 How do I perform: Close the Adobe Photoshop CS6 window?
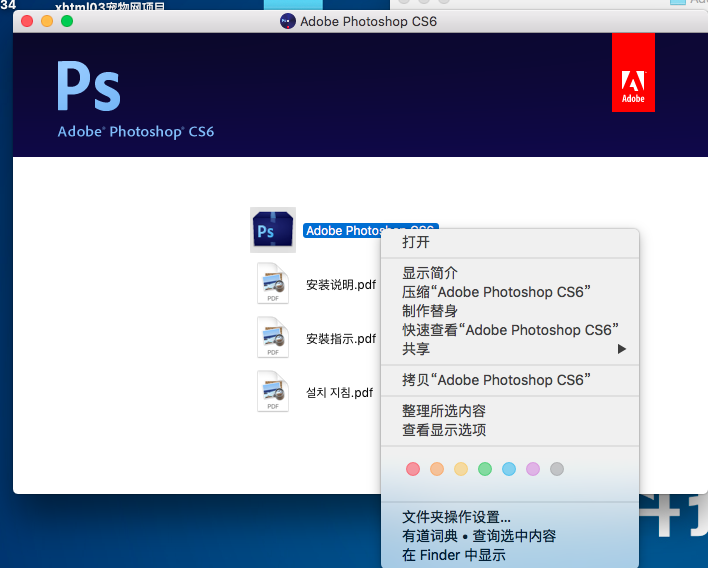pos(27,21)
